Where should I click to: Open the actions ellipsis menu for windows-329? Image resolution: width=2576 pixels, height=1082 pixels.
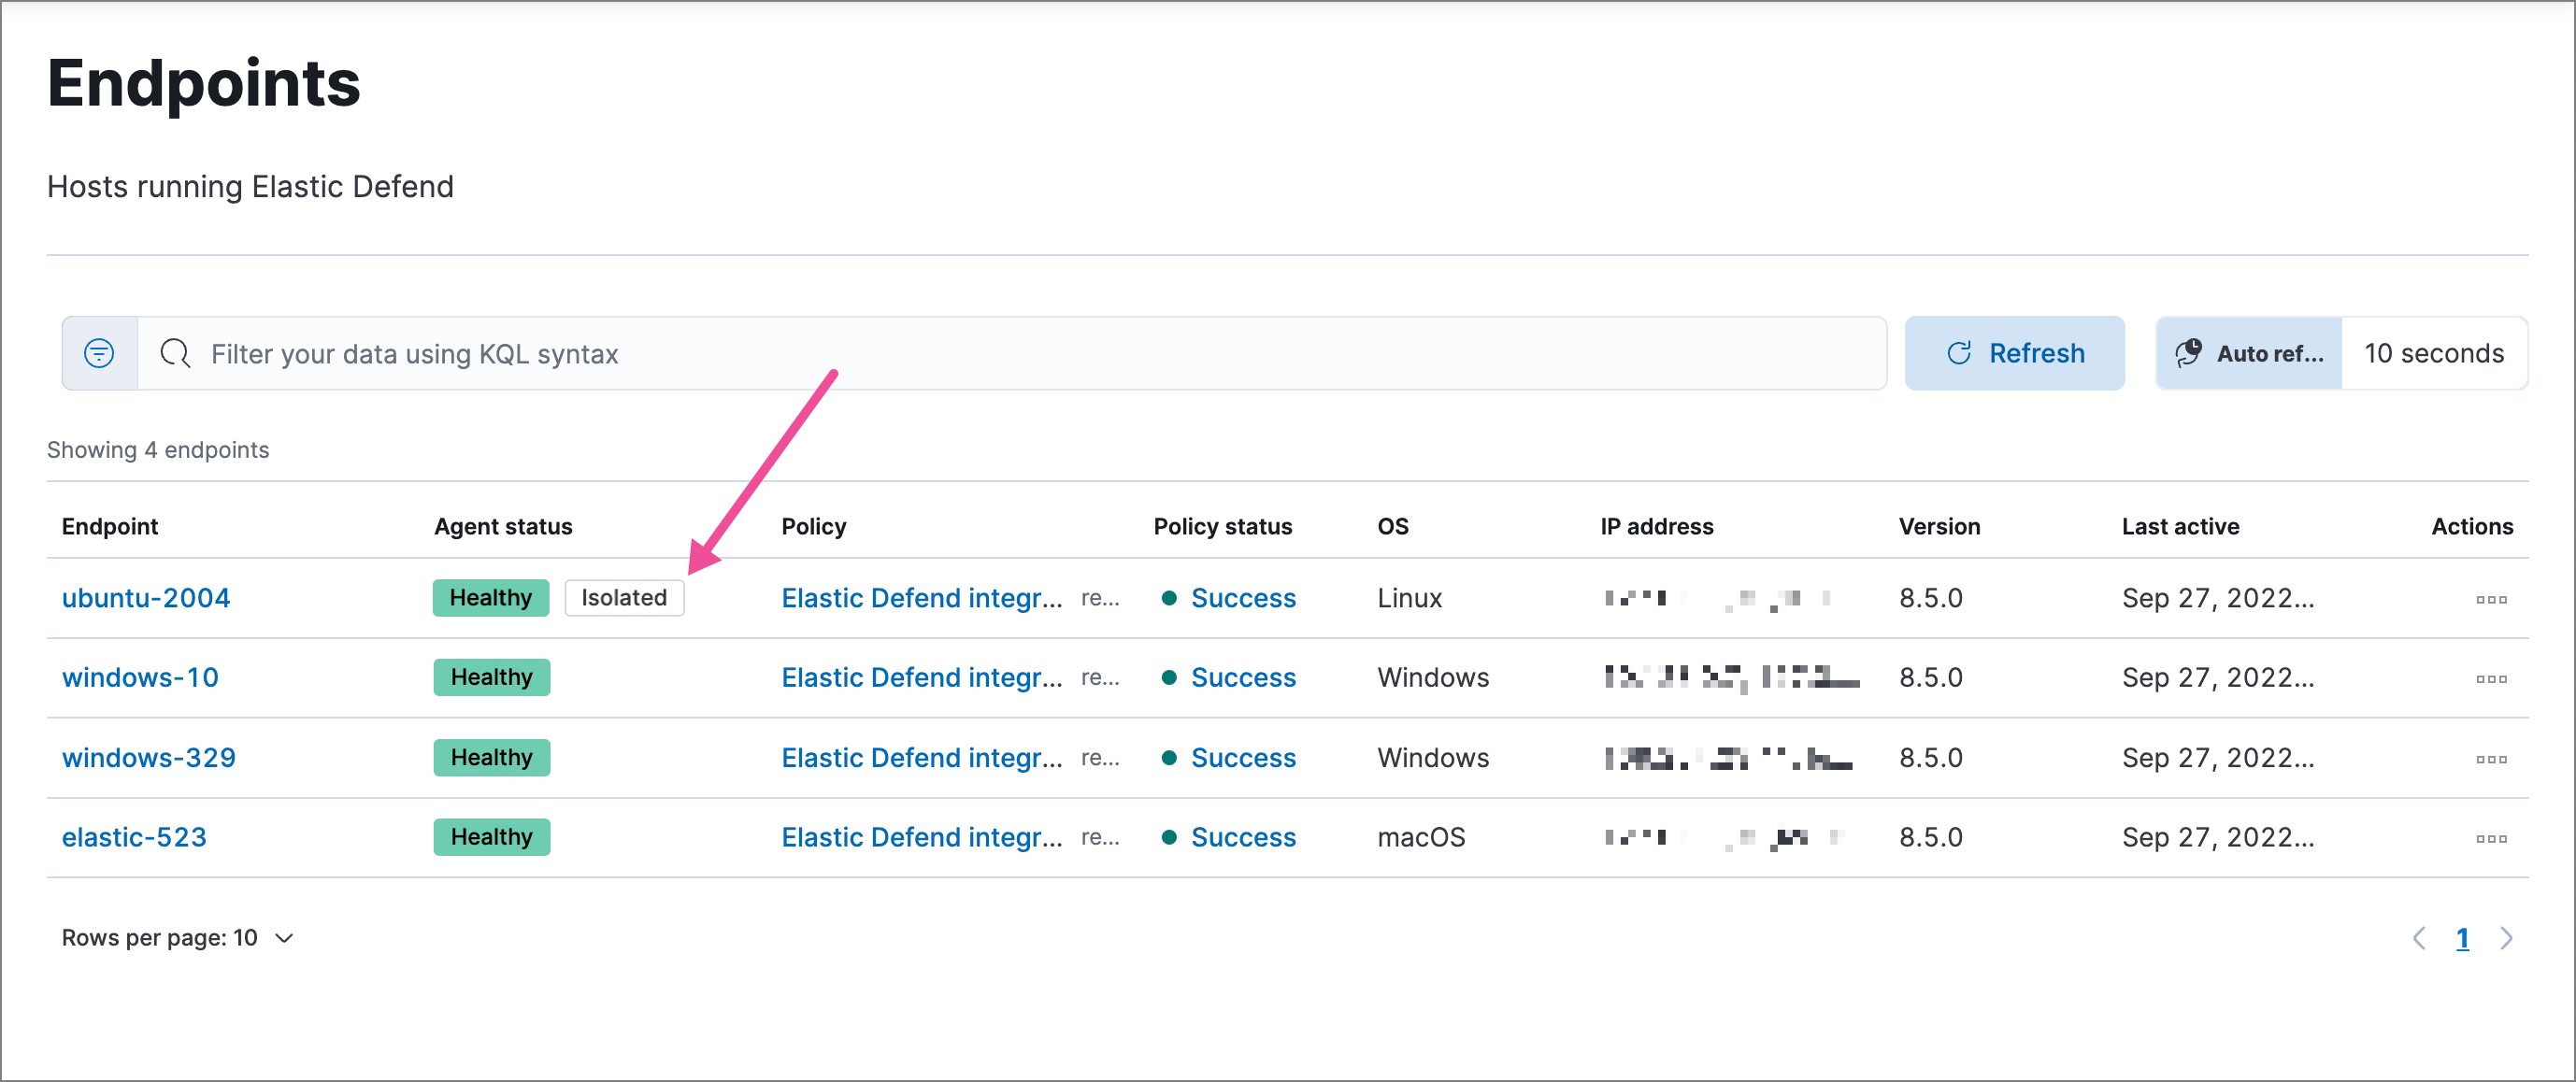pyautogui.click(x=2492, y=758)
